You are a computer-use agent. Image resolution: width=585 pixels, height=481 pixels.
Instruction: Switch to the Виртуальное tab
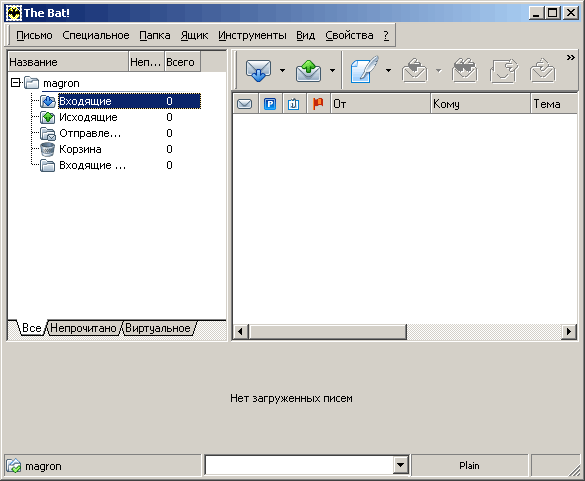[158, 328]
